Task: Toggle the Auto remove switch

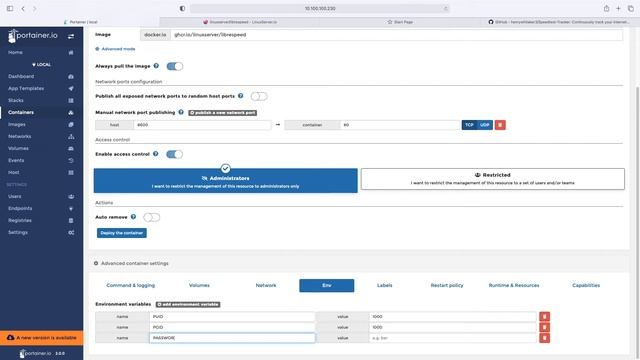Action: click(x=151, y=217)
